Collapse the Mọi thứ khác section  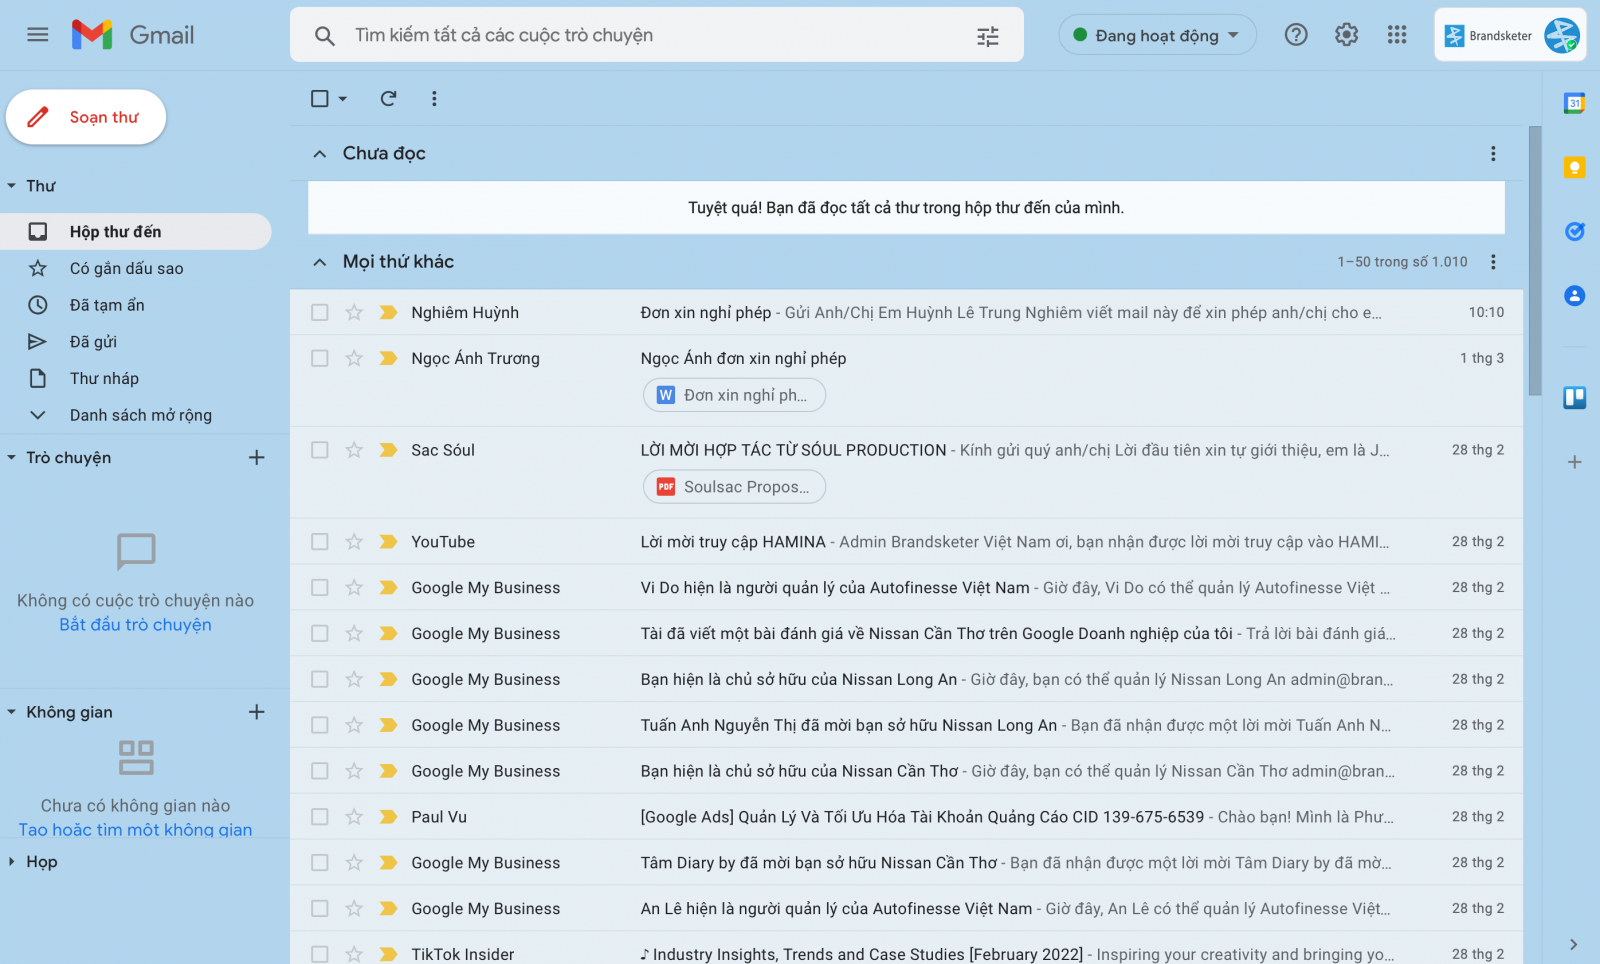(x=320, y=262)
